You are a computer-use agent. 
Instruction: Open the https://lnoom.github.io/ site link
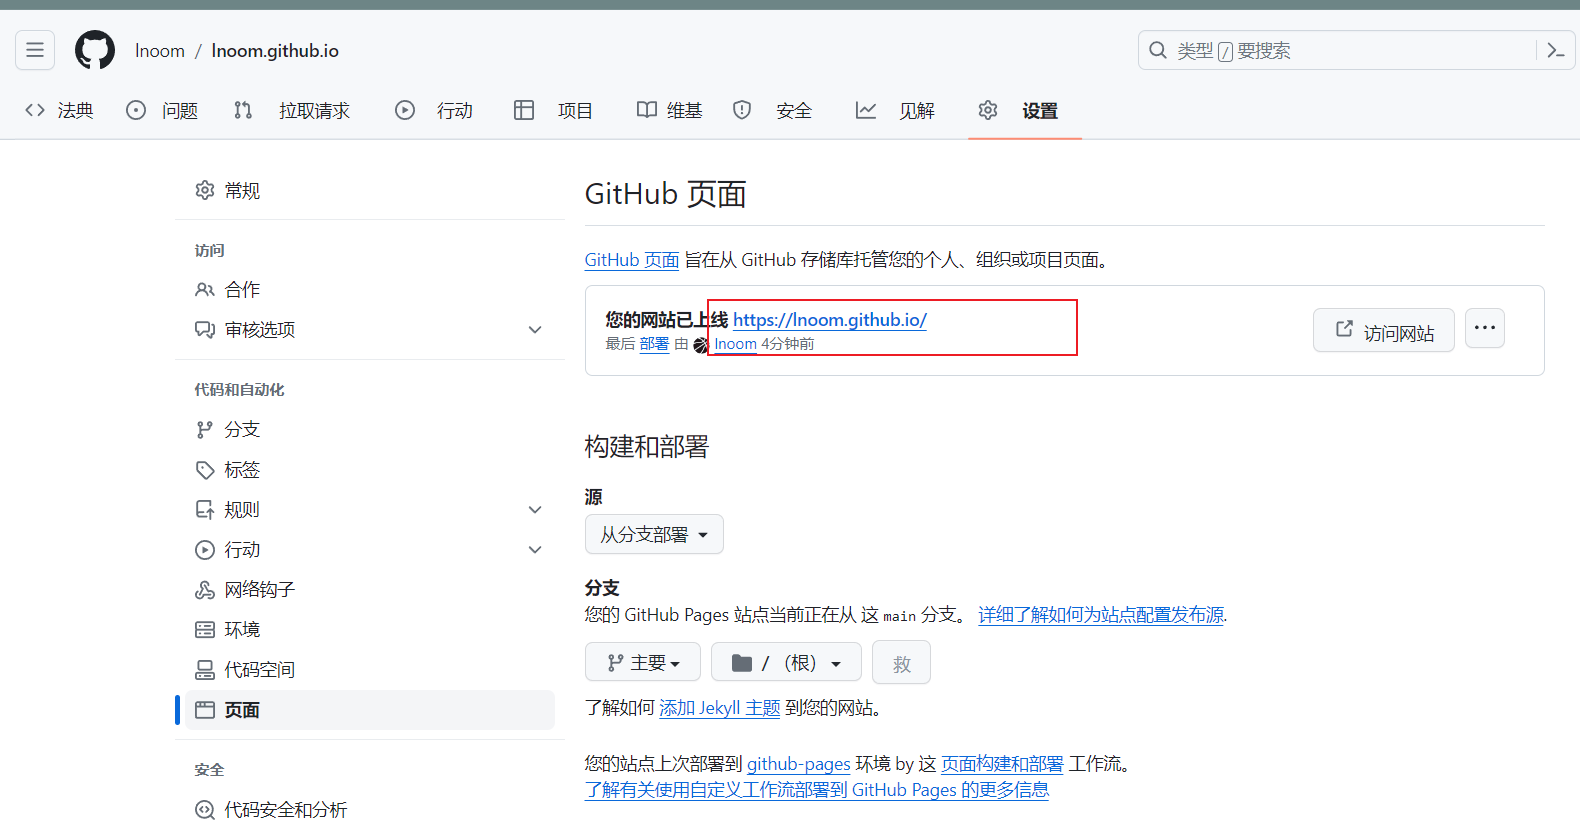[x=830, y=320]
